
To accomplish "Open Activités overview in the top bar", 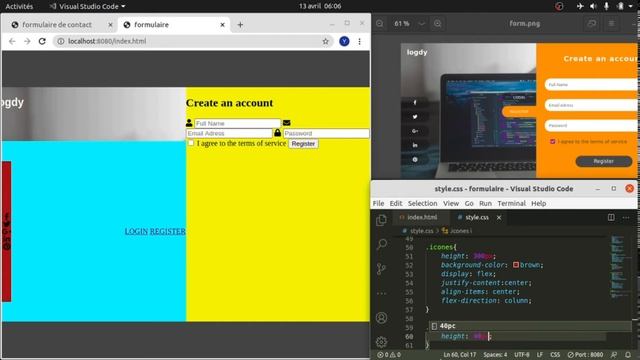I will point(19,6).
